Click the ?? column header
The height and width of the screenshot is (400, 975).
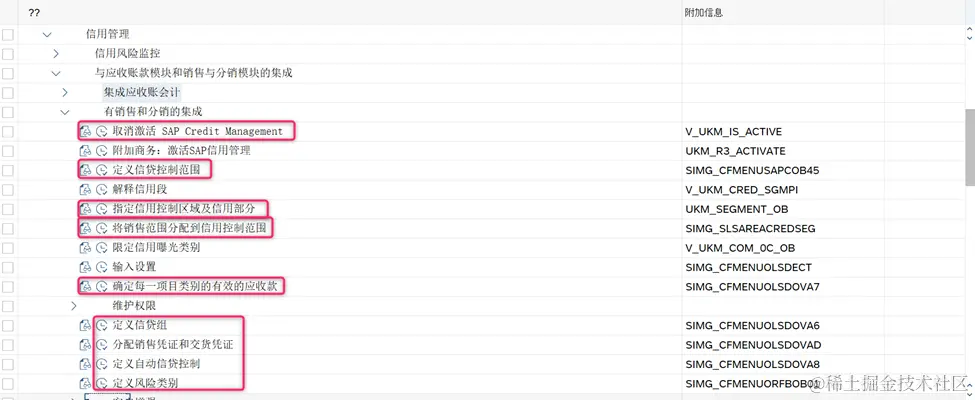point(35,12)
